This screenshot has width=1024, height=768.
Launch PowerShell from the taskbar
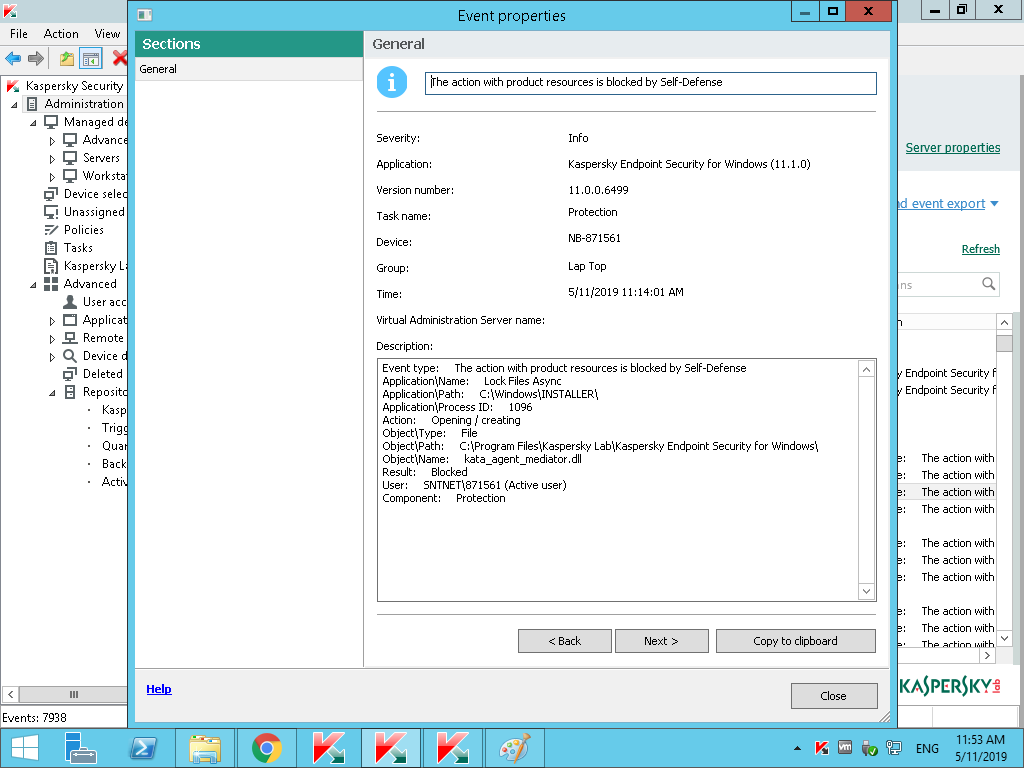143,748
